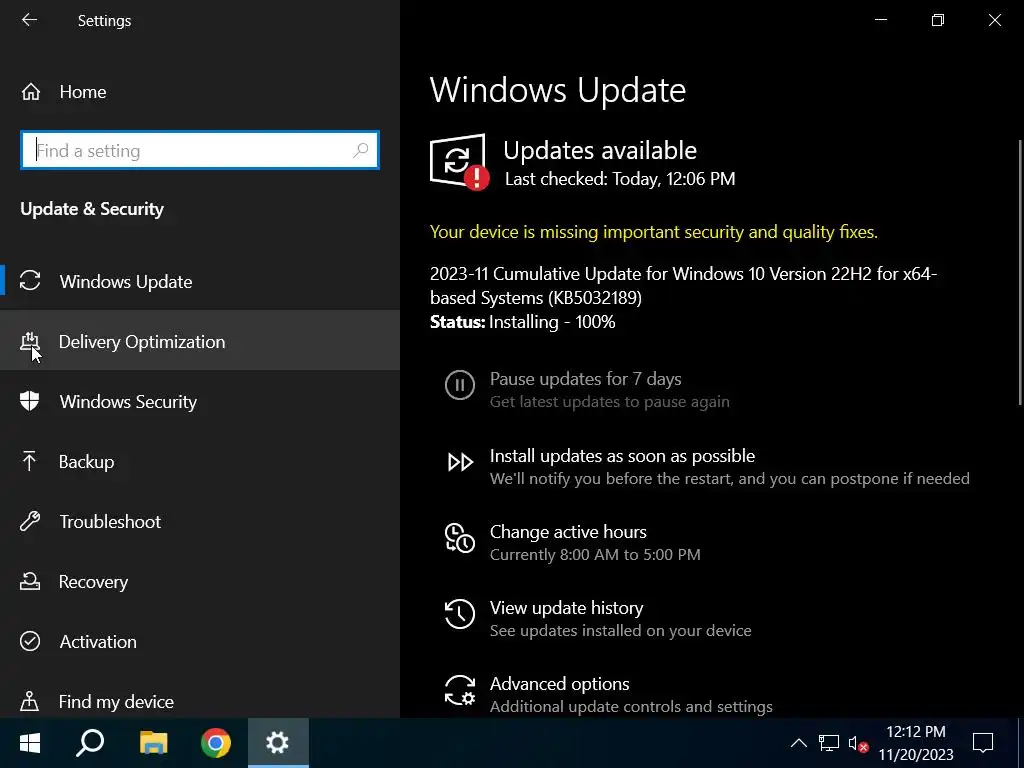Open Activation settings page
Screen dimensions: 1024x768
point(200,641)
